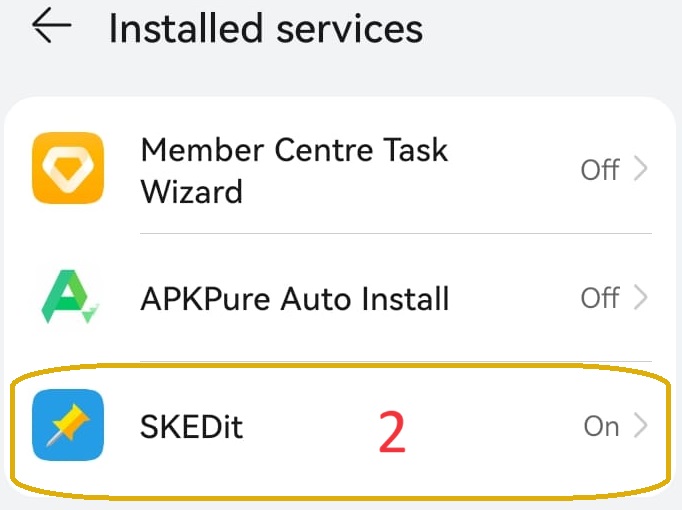682x510 pixels.
Task: Click the Installed services page title
Action: [x=265, y=28]
